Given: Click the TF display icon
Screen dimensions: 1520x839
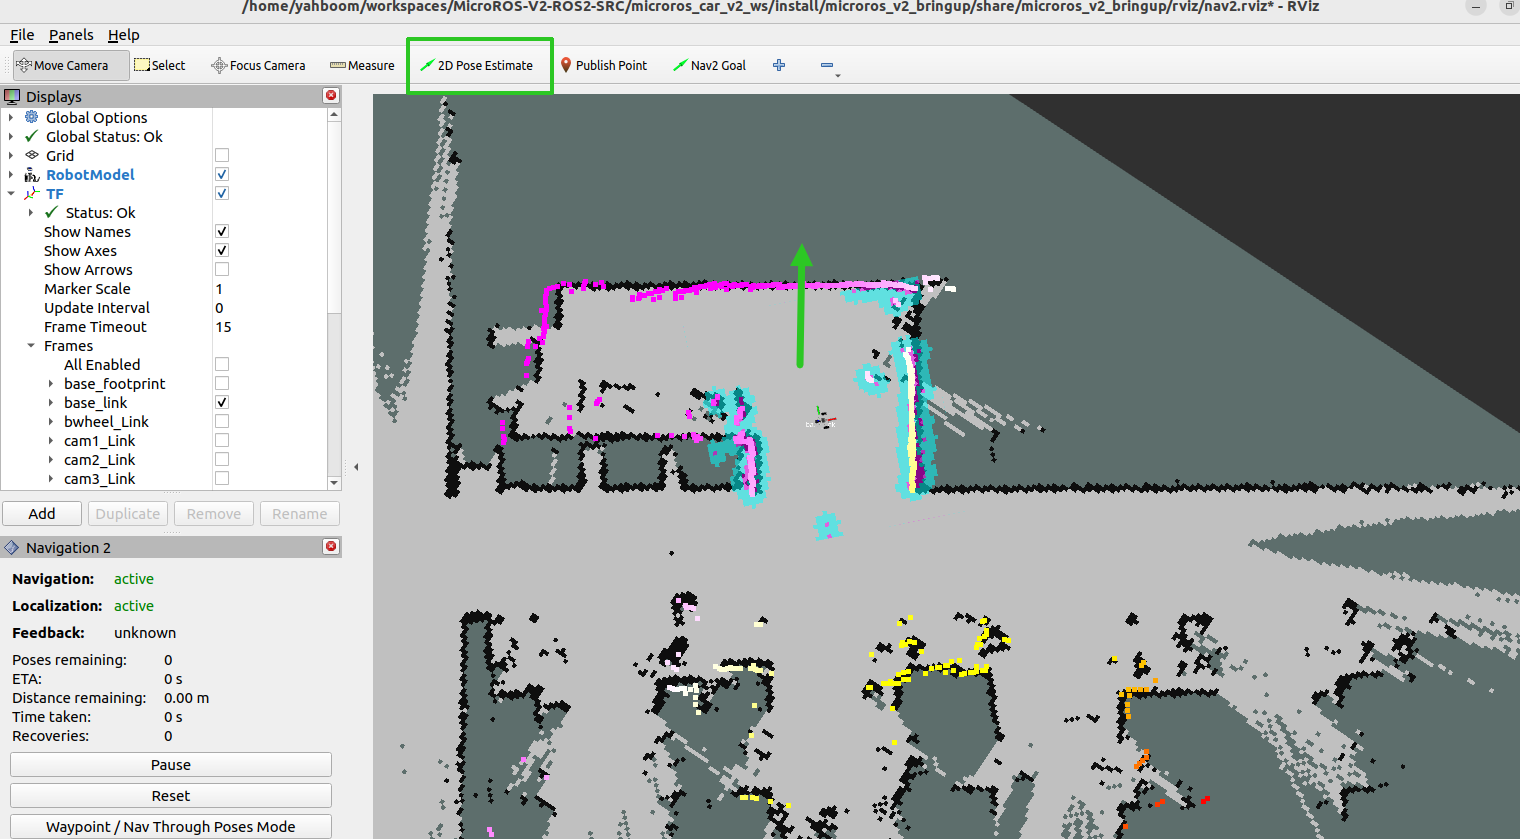Looking at the screenshot, I should [x=32, y=193].
